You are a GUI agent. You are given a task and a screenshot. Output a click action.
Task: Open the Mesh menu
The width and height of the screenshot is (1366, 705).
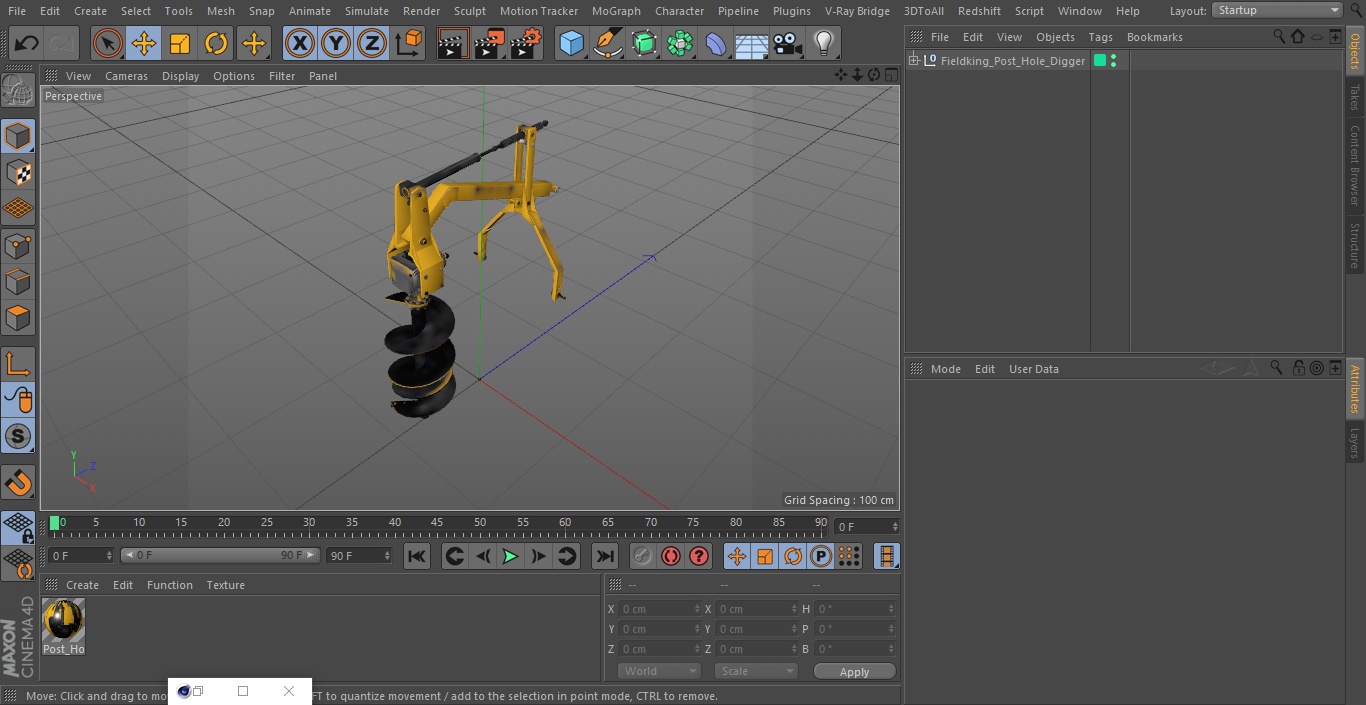221,11
